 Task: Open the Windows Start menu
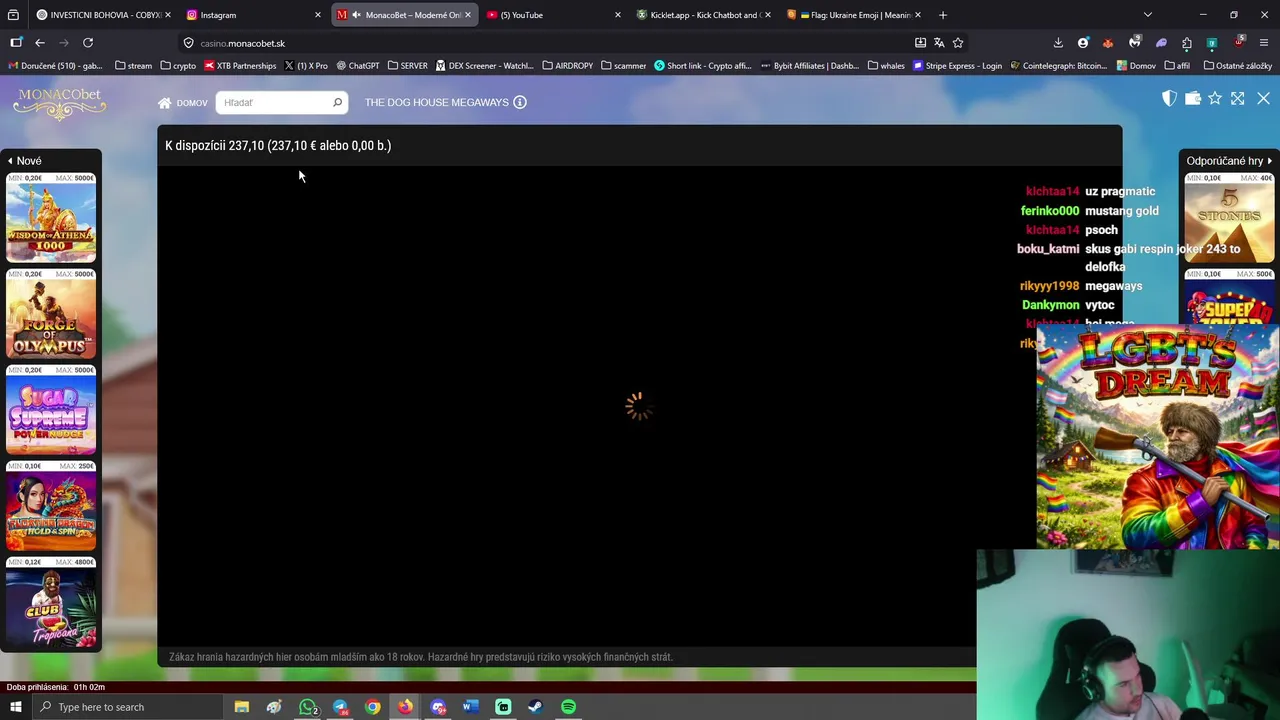[x=15, y=707]
